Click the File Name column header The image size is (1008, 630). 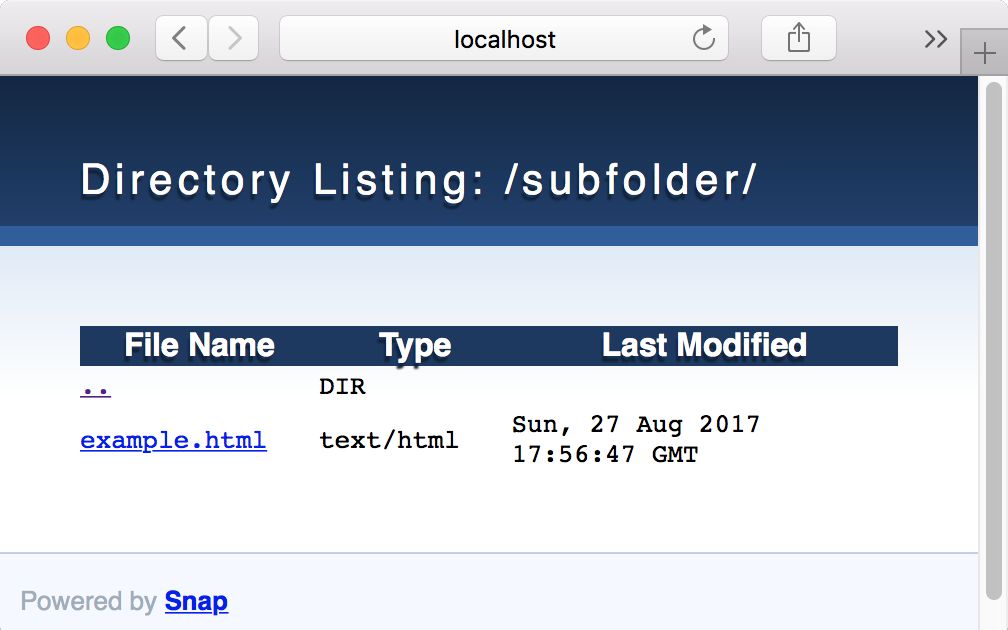click(199, 345)
